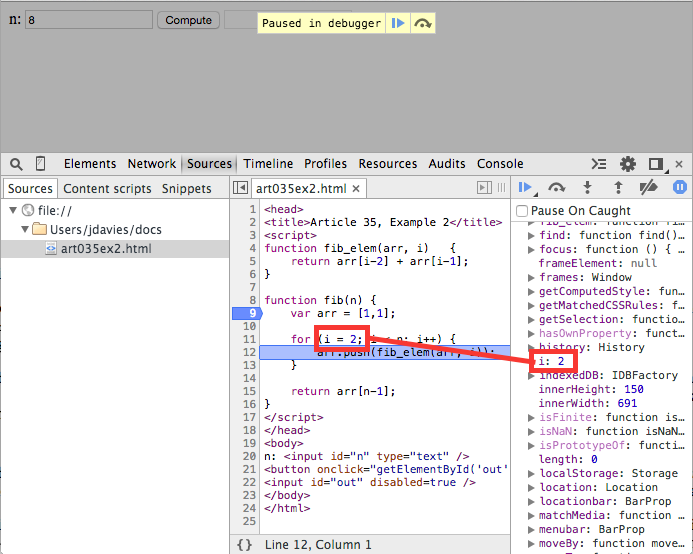The image size is (693, 554).
Task: Expand the matchMedia function entry
Action: pyautogui.click(x=532, y=516)
